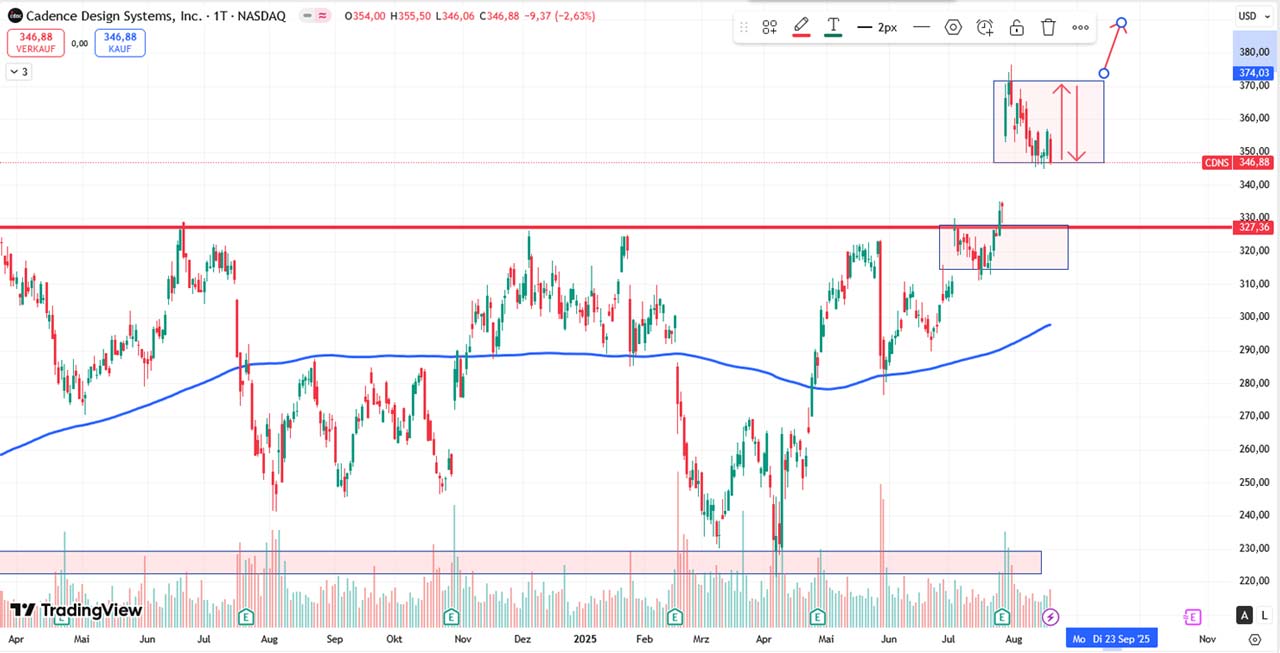Click the open value O354,00
1280x653 pixels.
click(365, 16)
